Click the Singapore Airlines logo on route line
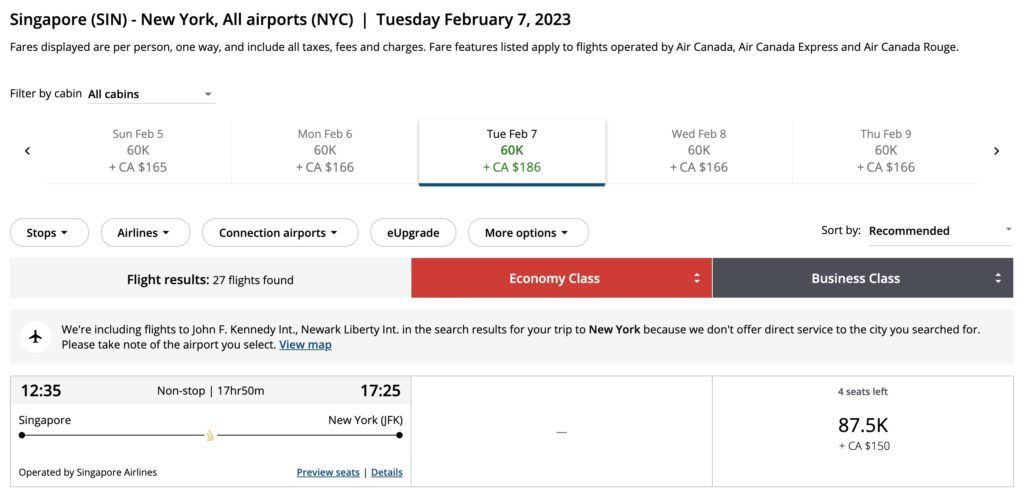The image size is (1024, 492). coord(210,435)
